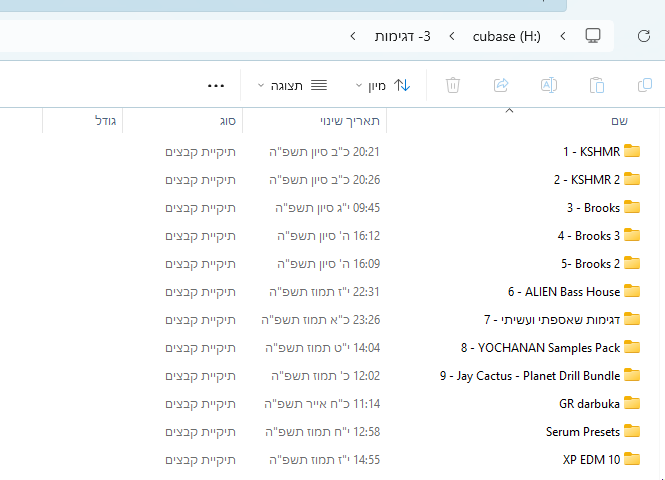Click the Refresh icon in address bar
665x480 pixels.
(x=644, y=36)
